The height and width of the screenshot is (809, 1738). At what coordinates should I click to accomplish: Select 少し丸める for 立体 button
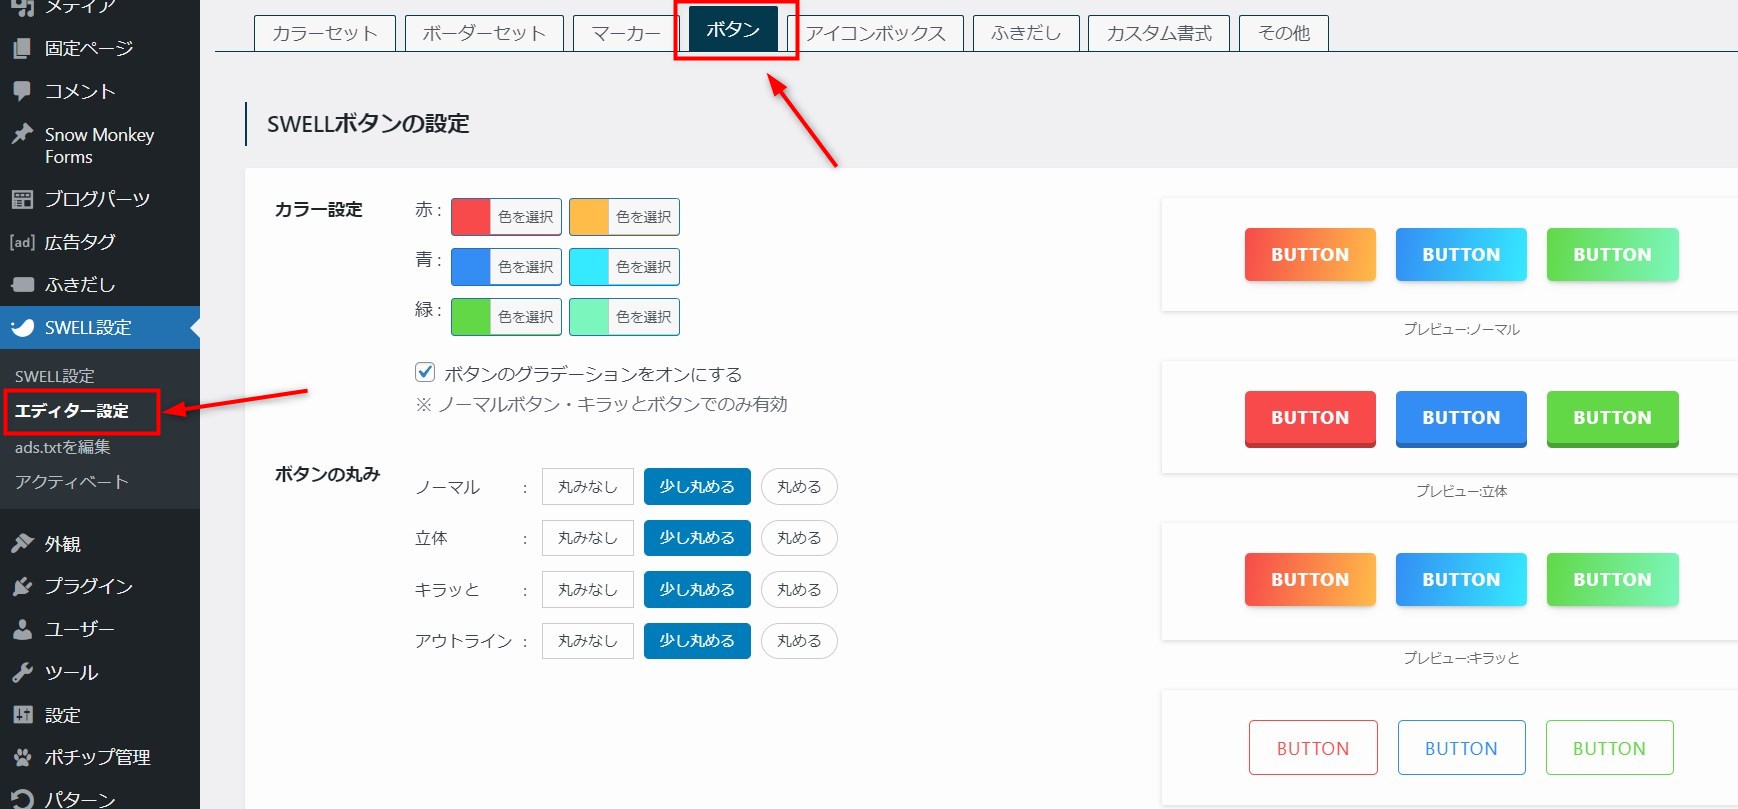coord(697,538)
